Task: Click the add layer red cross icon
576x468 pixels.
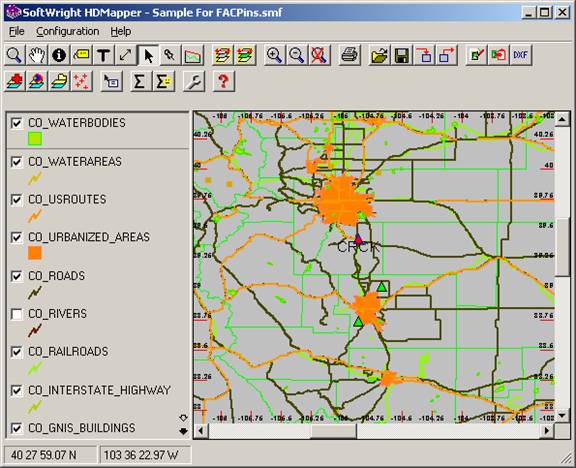Action: [15, 81]
